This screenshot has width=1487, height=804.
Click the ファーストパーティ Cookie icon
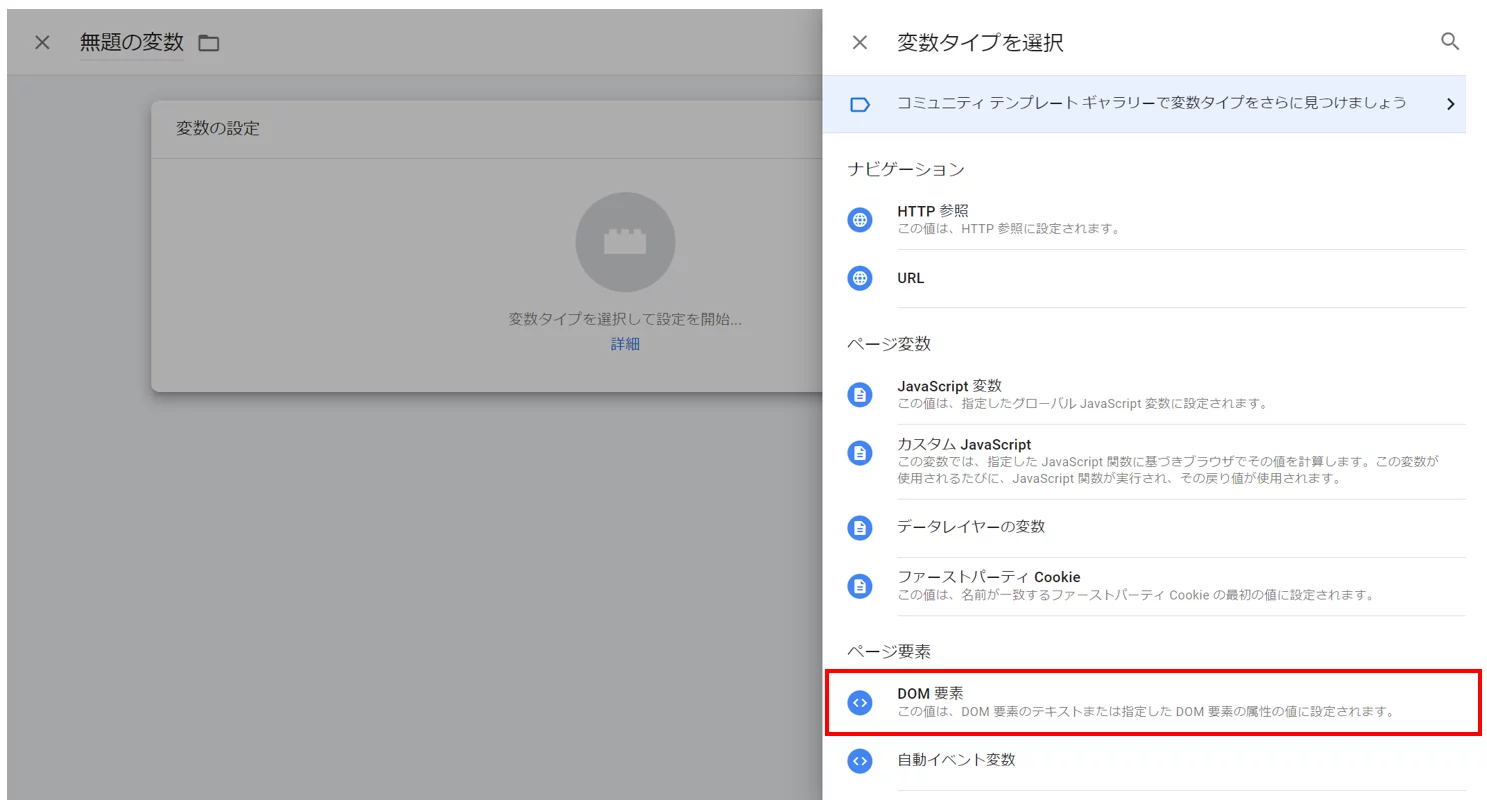tap(860, 586)
